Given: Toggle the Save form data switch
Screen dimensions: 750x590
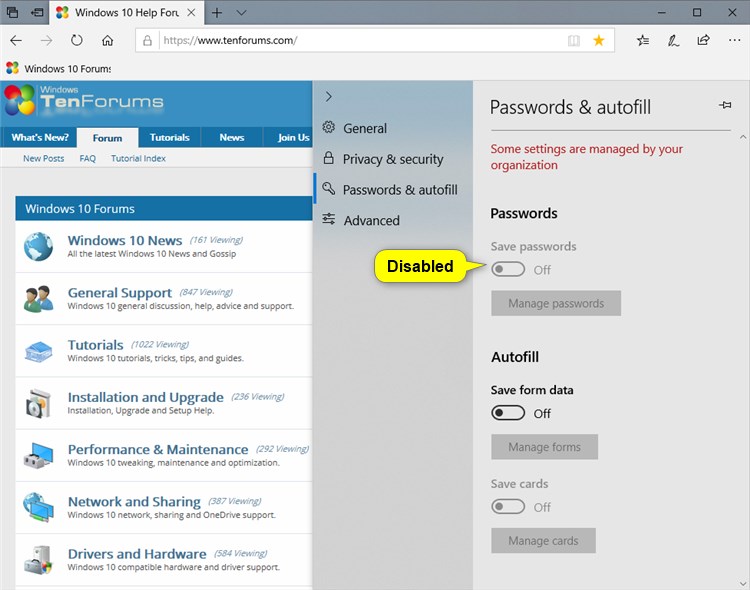Looking at the screenshot, I should (x=508, y=412).
